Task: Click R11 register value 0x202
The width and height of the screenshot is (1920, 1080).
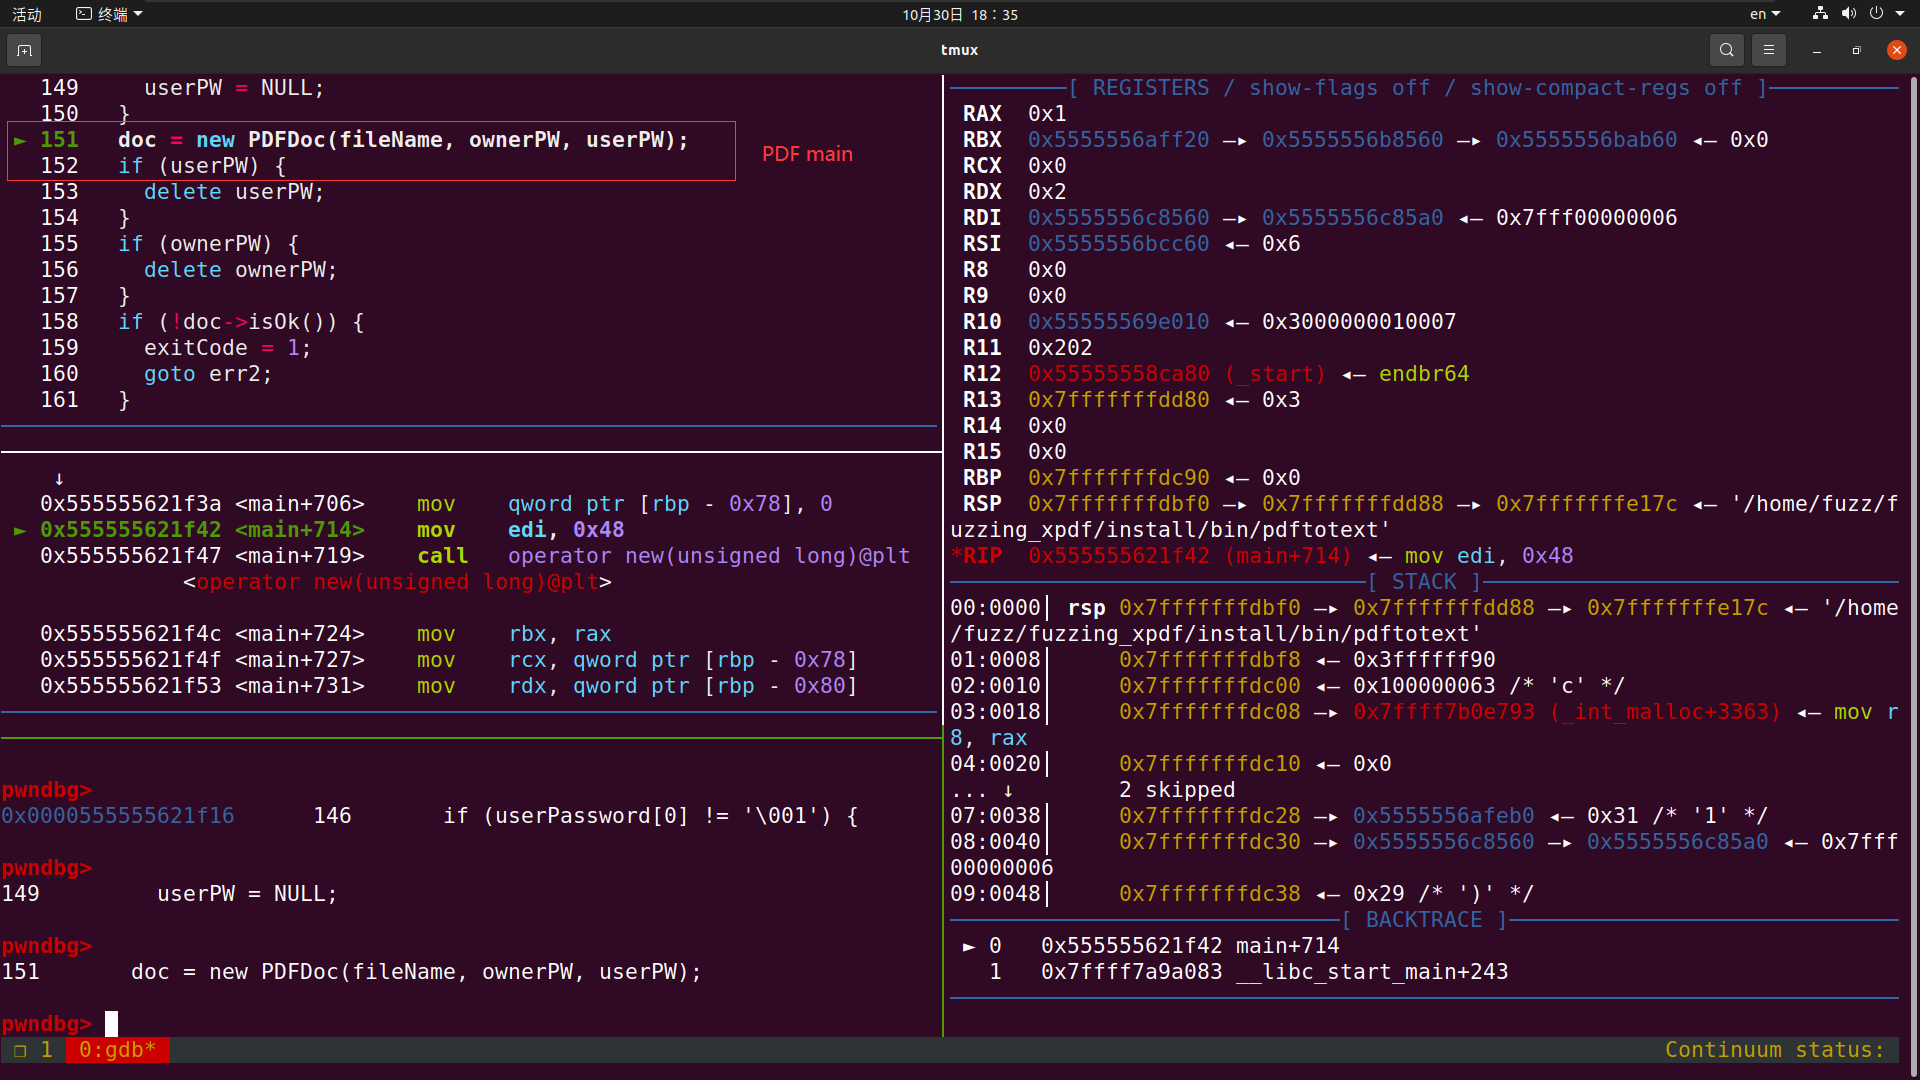Action: point(1060,348)
